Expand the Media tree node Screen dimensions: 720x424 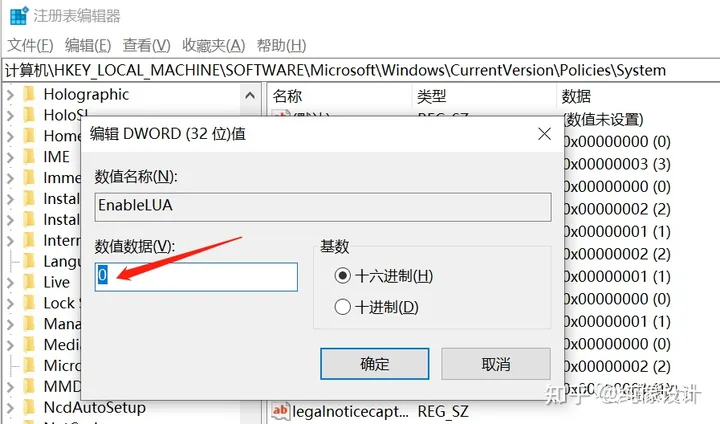tap(10, 345)
